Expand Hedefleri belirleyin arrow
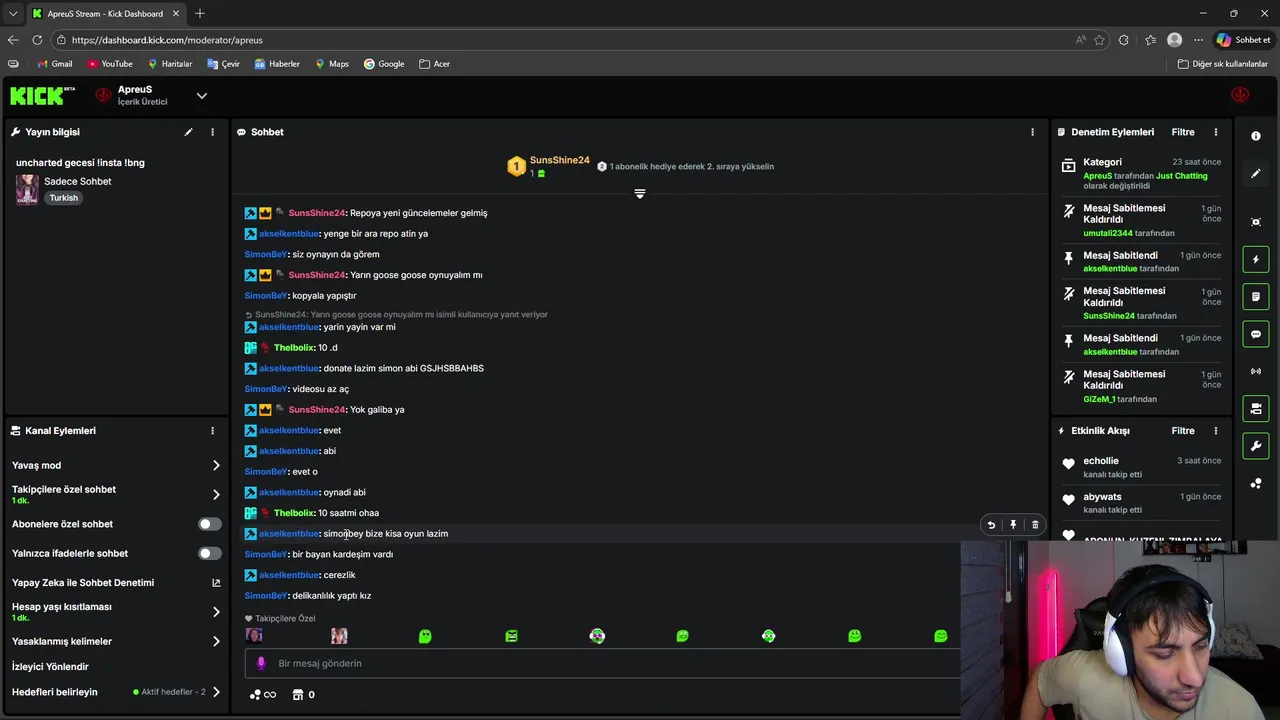 [x=216, y=692]
